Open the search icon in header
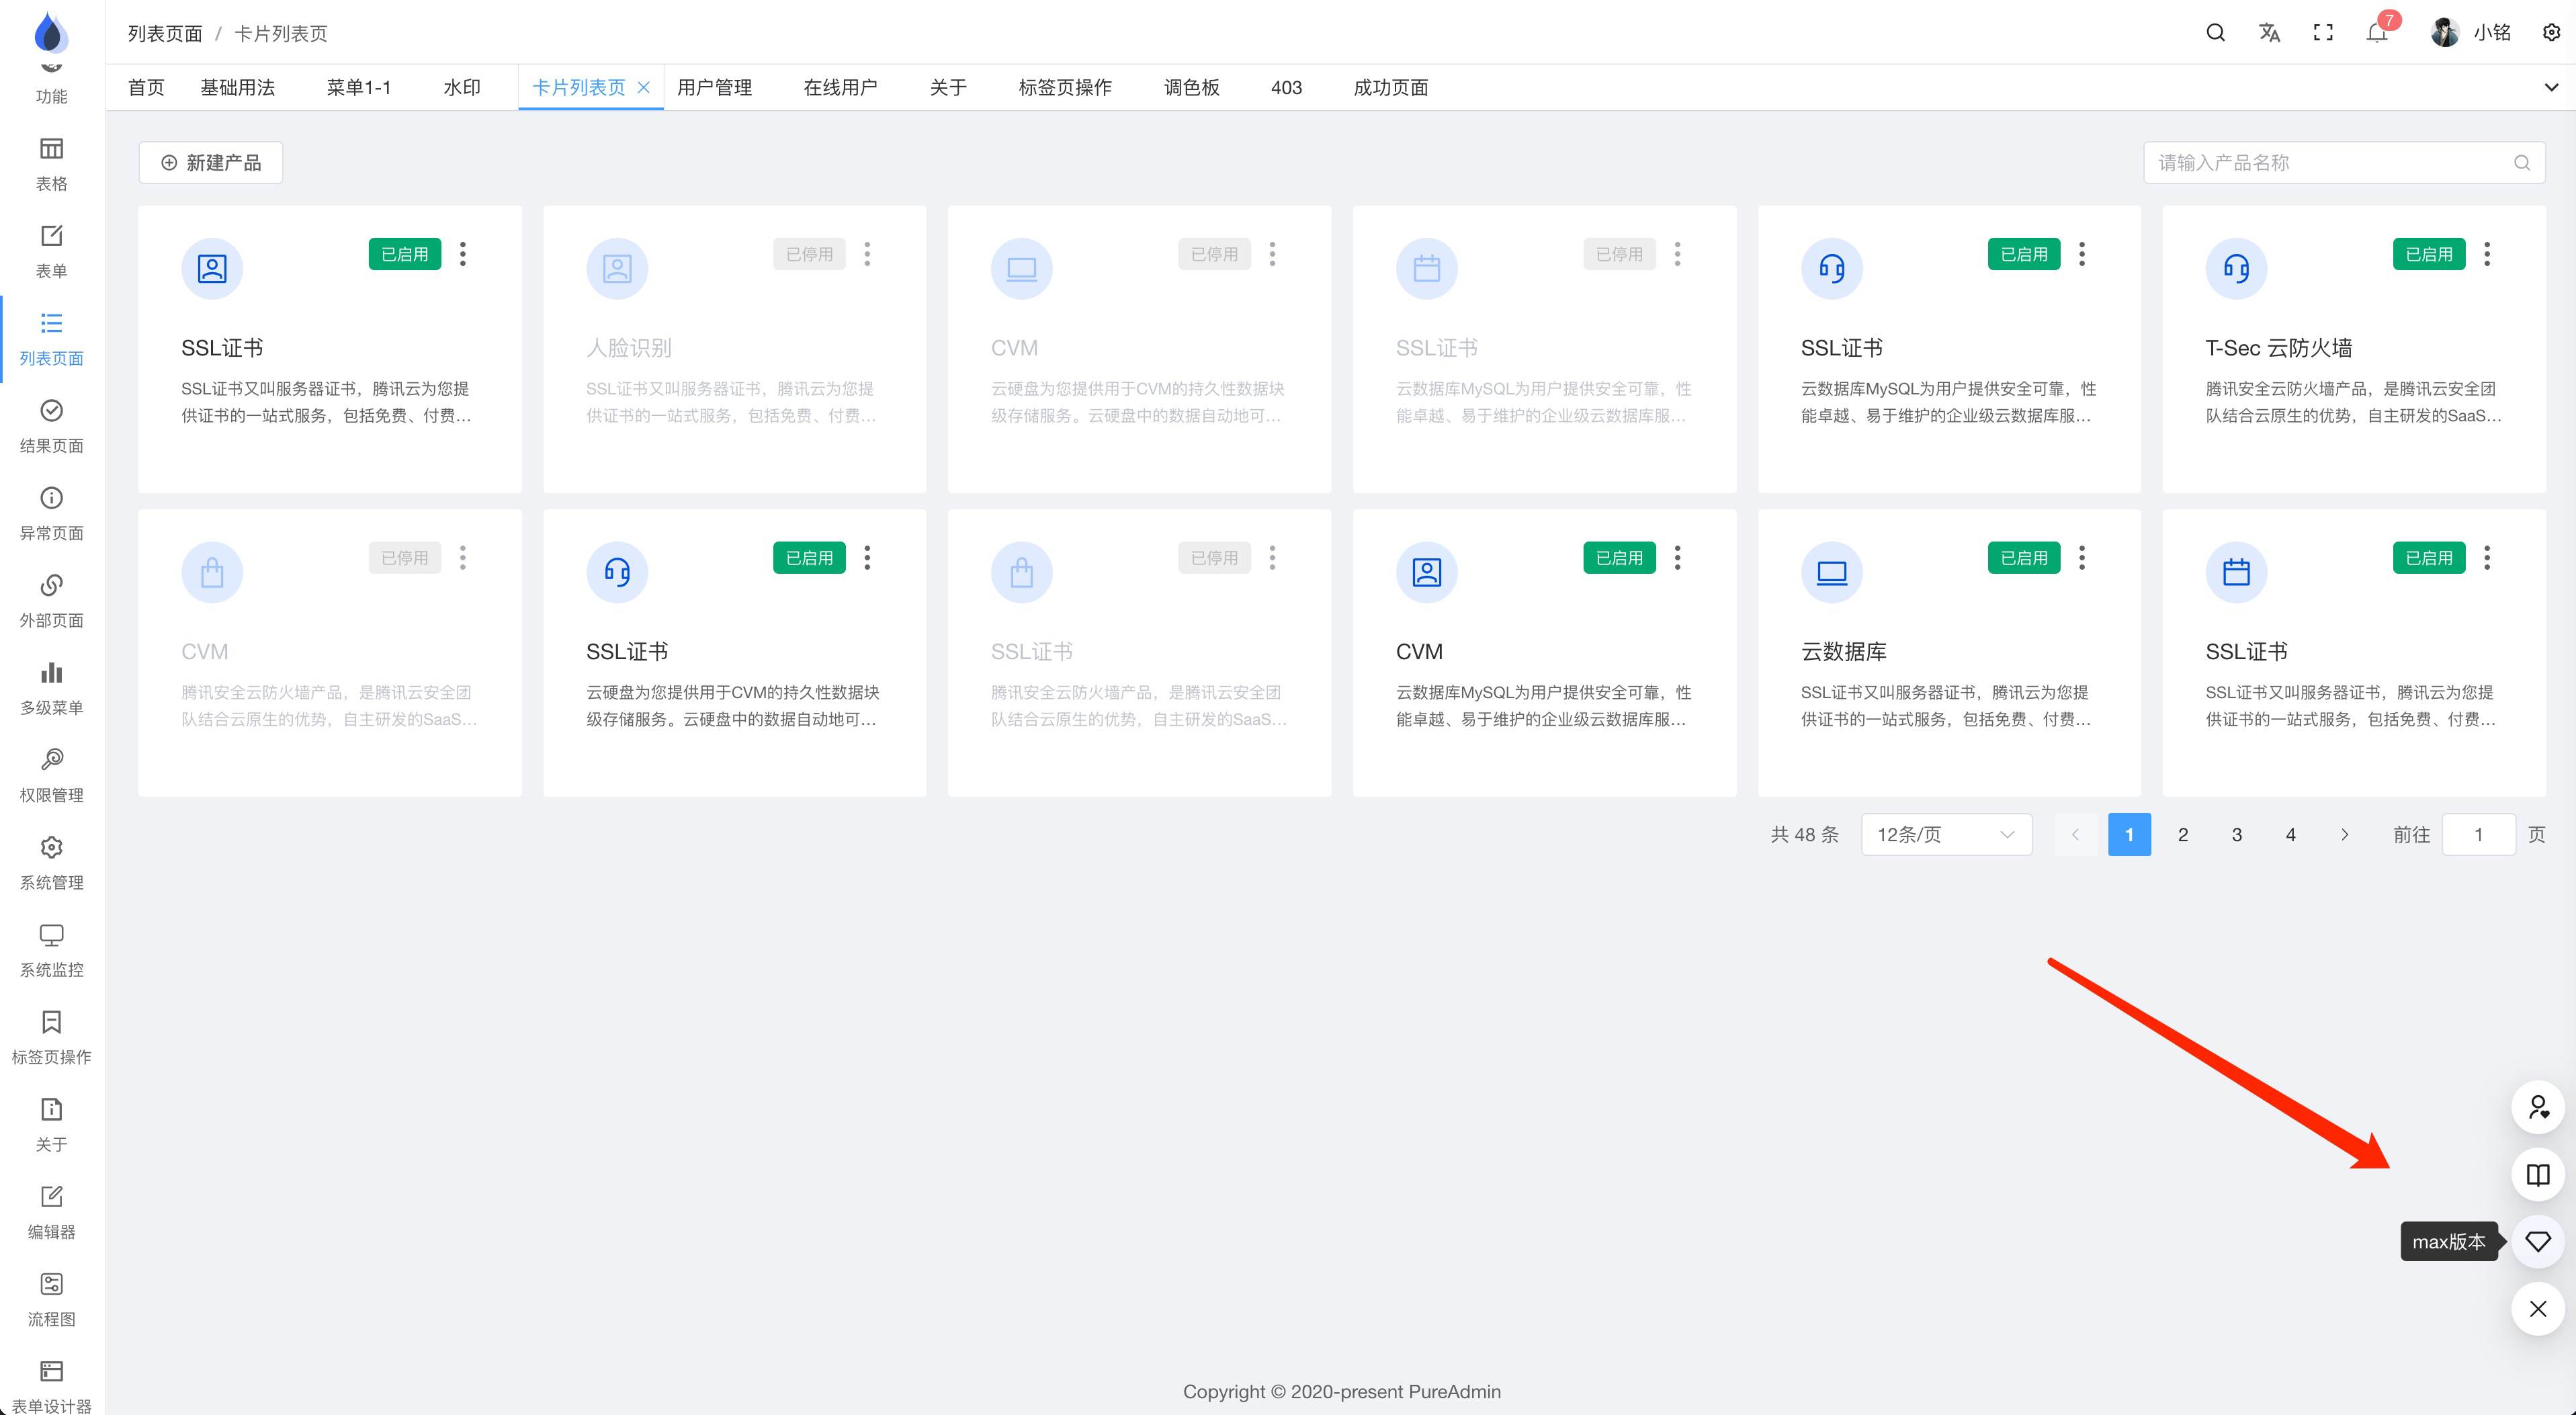The height and width of the screenshot is (1415, 2576). [2215, 33]
